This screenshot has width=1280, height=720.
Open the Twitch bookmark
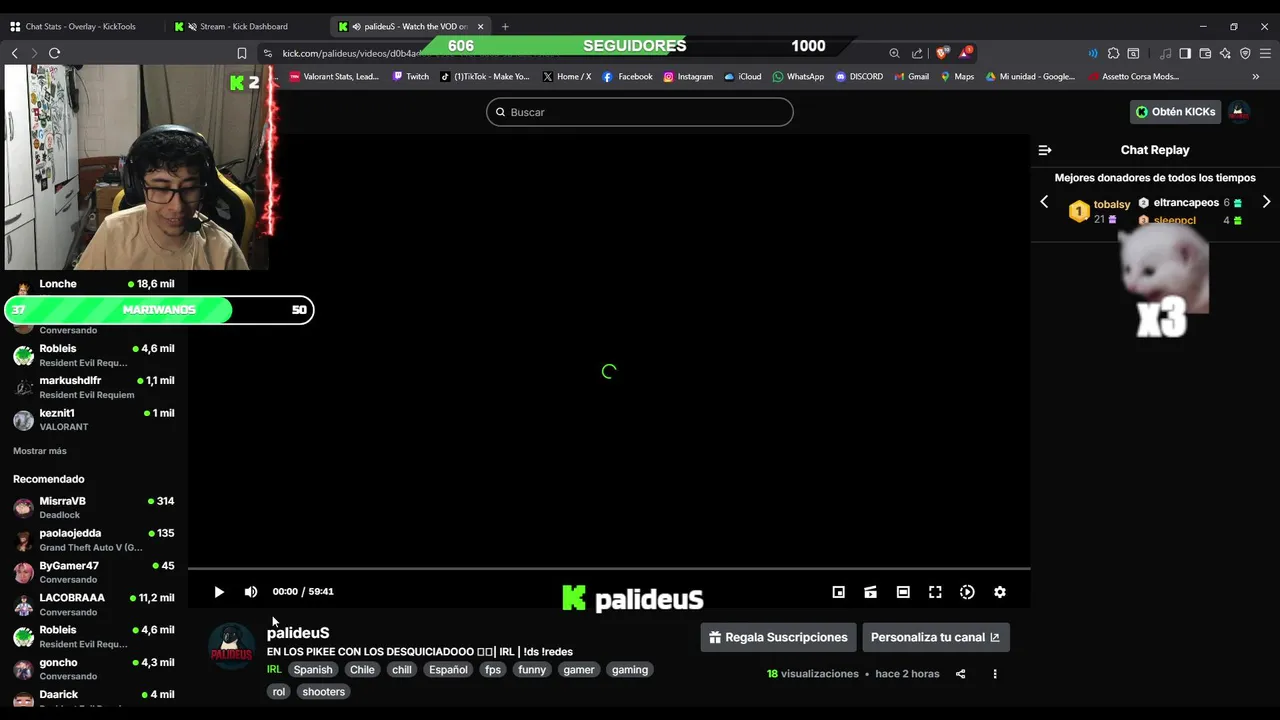[411, 76]
